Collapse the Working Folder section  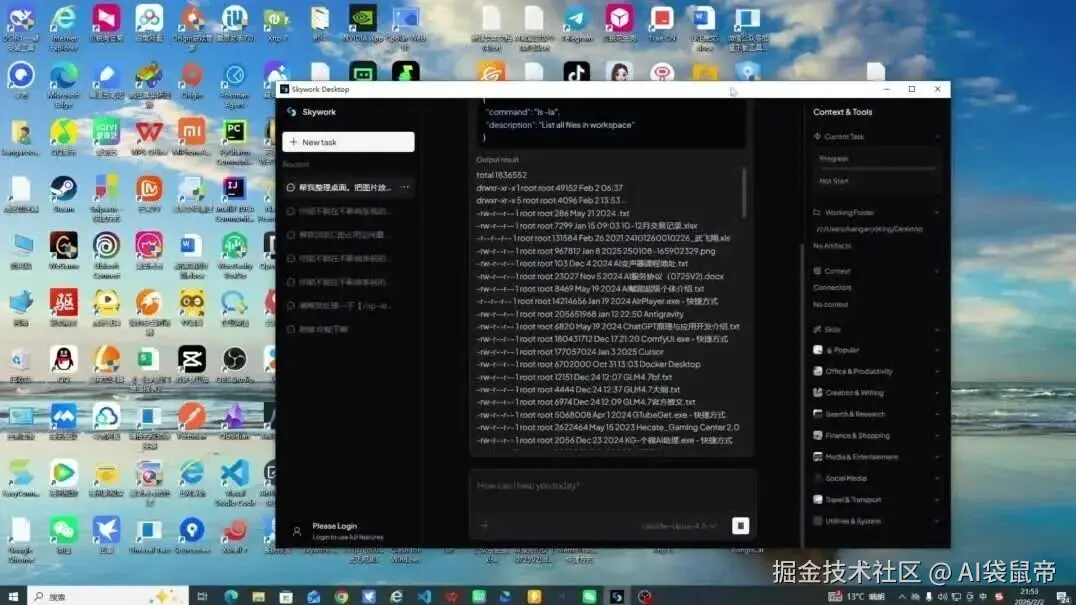click(x=937, y=213)
